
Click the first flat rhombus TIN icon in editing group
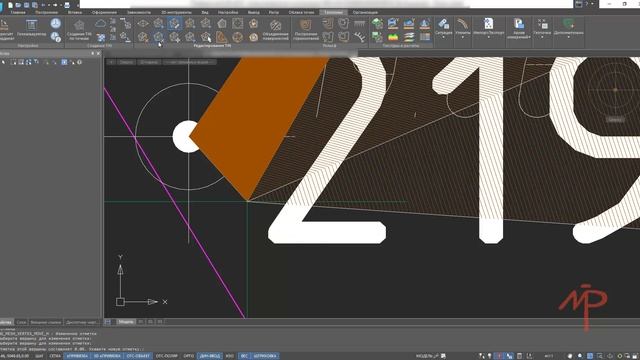click(x=143, y=23)
